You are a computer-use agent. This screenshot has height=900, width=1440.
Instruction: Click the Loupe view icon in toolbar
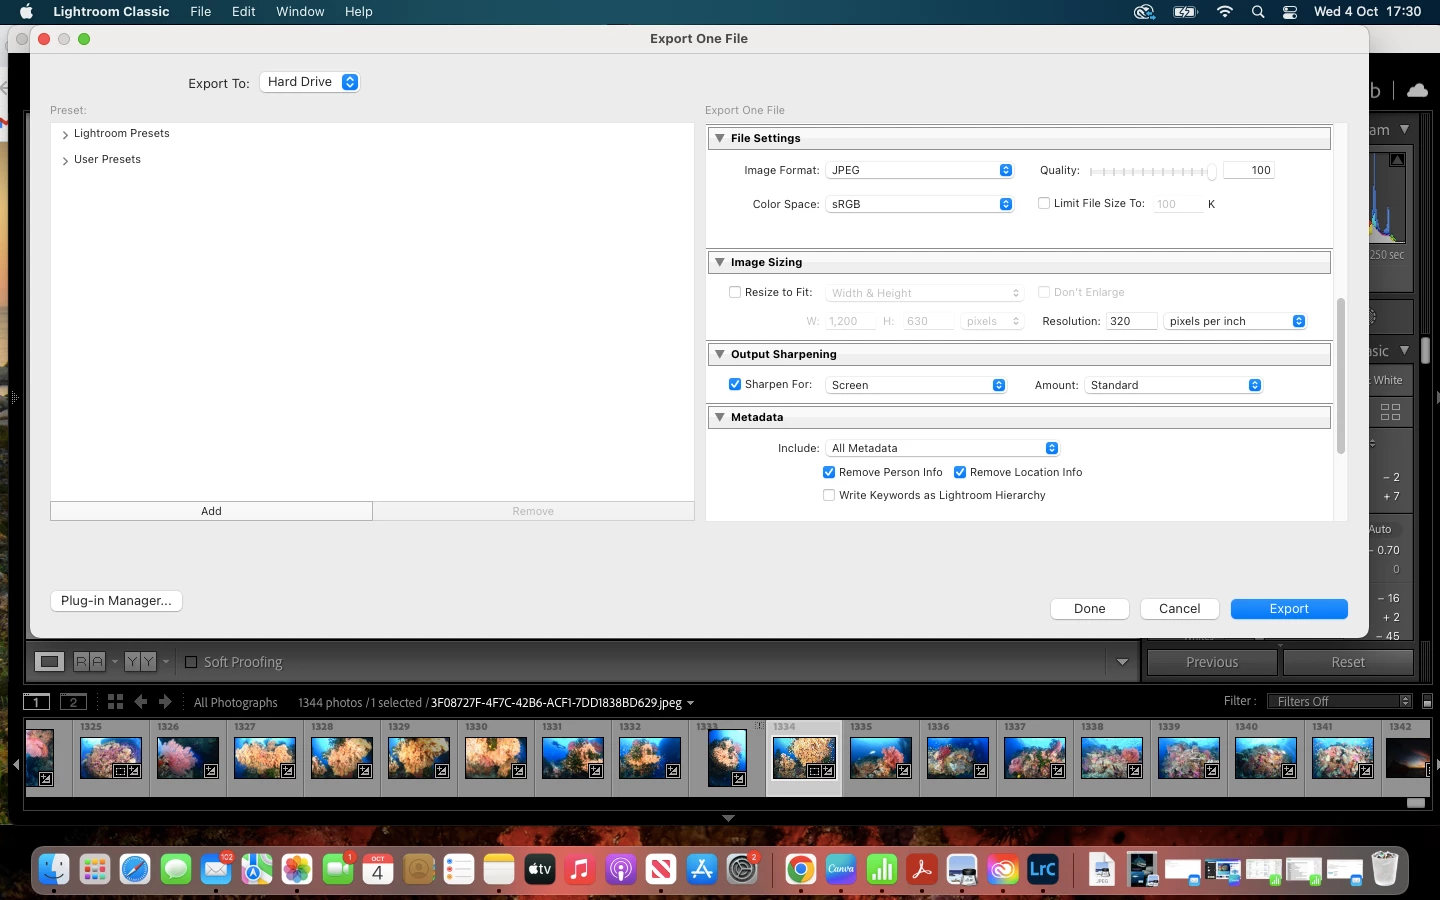pyautogui.click(x=49, y=662)
